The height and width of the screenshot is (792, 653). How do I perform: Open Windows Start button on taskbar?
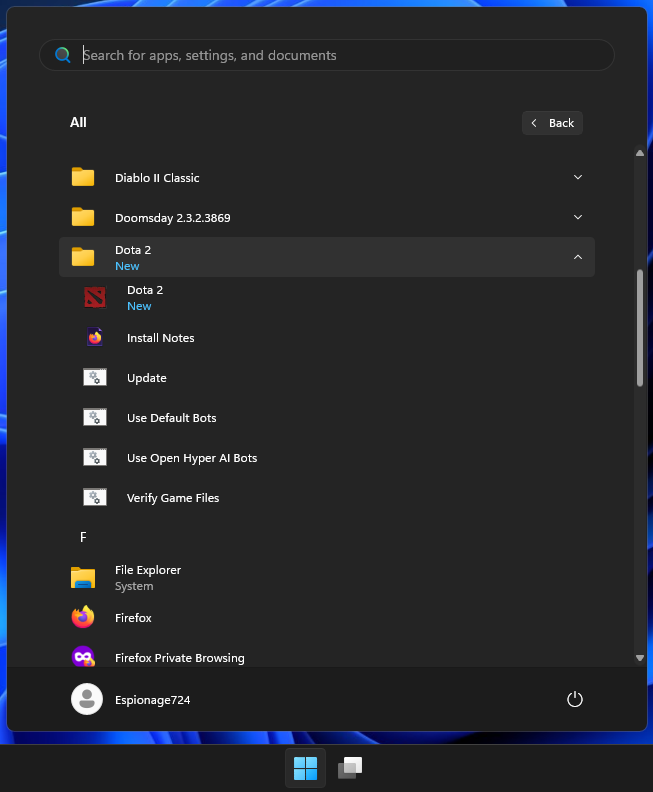(x=305, y=768)
